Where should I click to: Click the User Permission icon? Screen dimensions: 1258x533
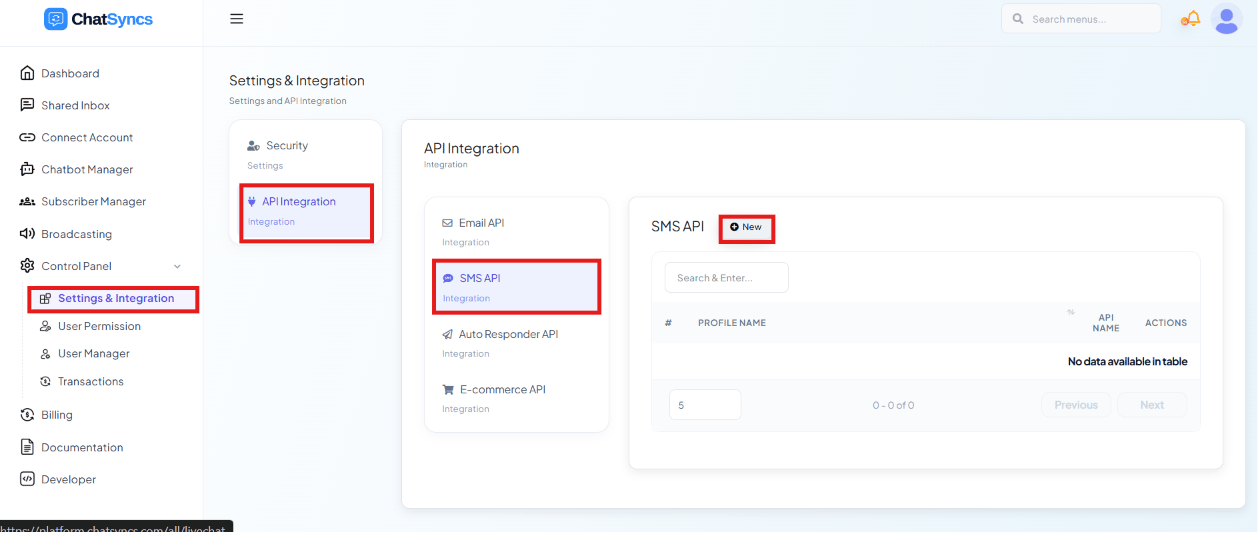coord(45,326)
